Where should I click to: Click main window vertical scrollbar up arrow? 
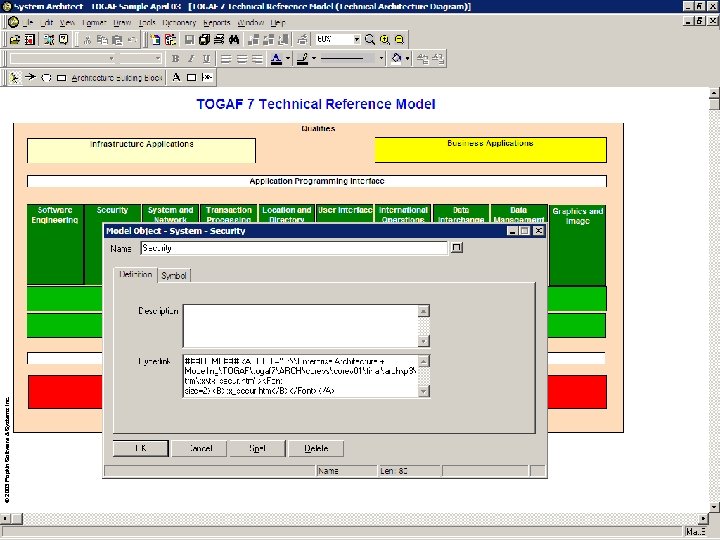714,93
